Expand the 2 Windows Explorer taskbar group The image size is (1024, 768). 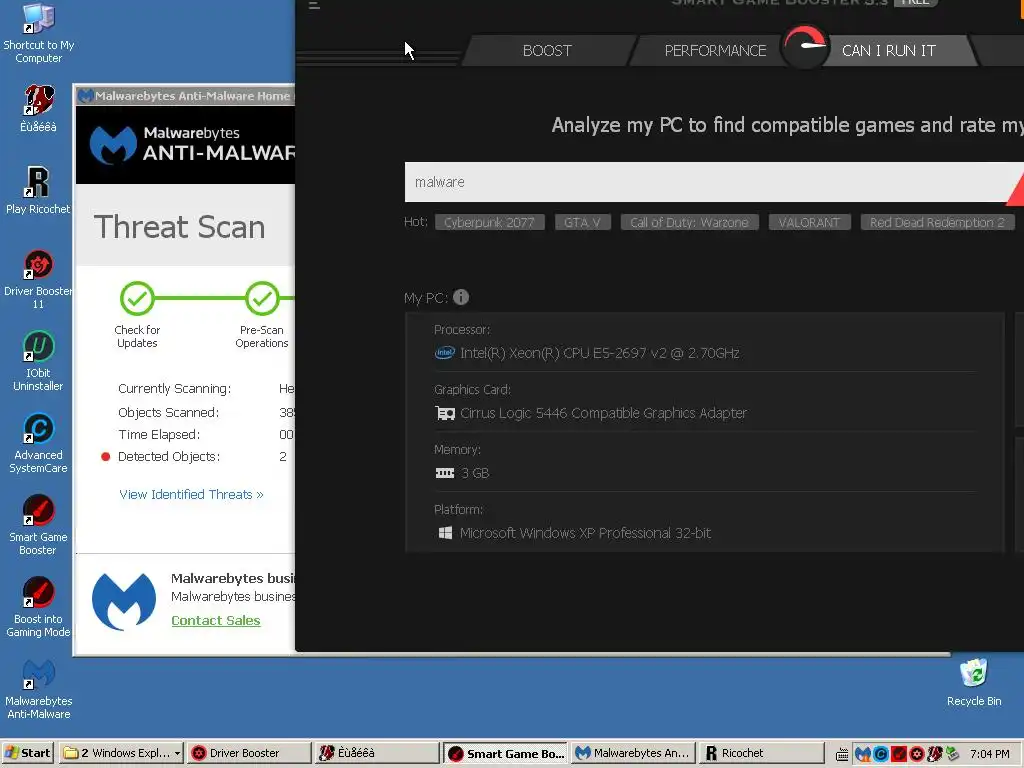pyautogui.click(x=121, y=753)
